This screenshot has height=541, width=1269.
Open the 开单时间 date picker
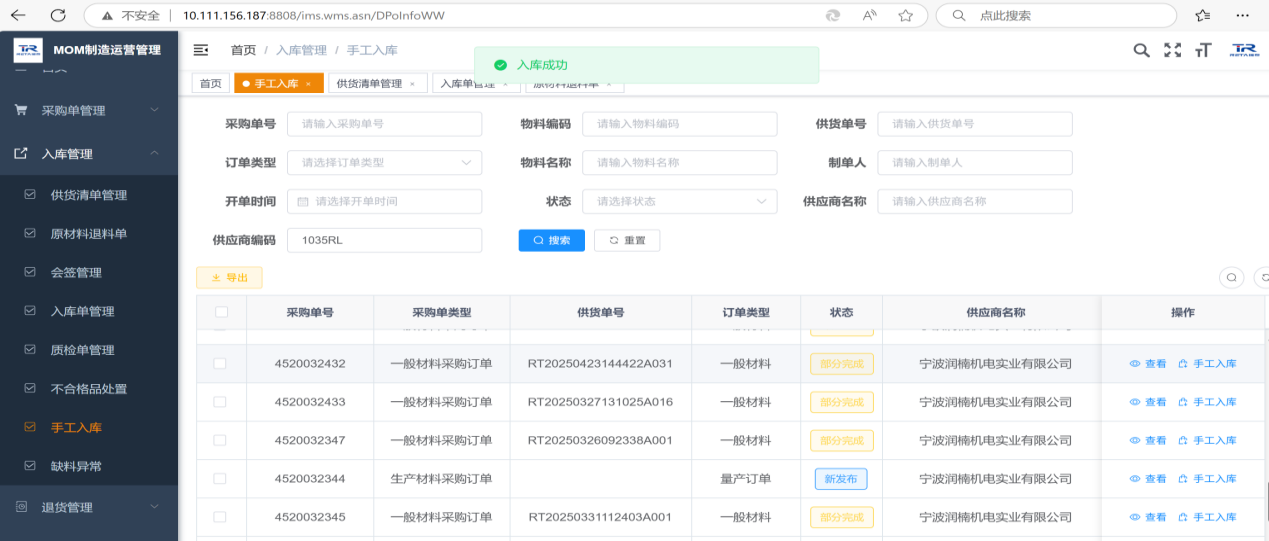(x=384, y=201)
